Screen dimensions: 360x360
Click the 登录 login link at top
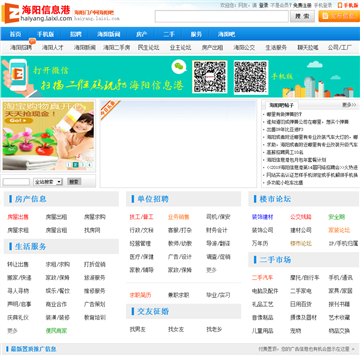tap(264, 5)
